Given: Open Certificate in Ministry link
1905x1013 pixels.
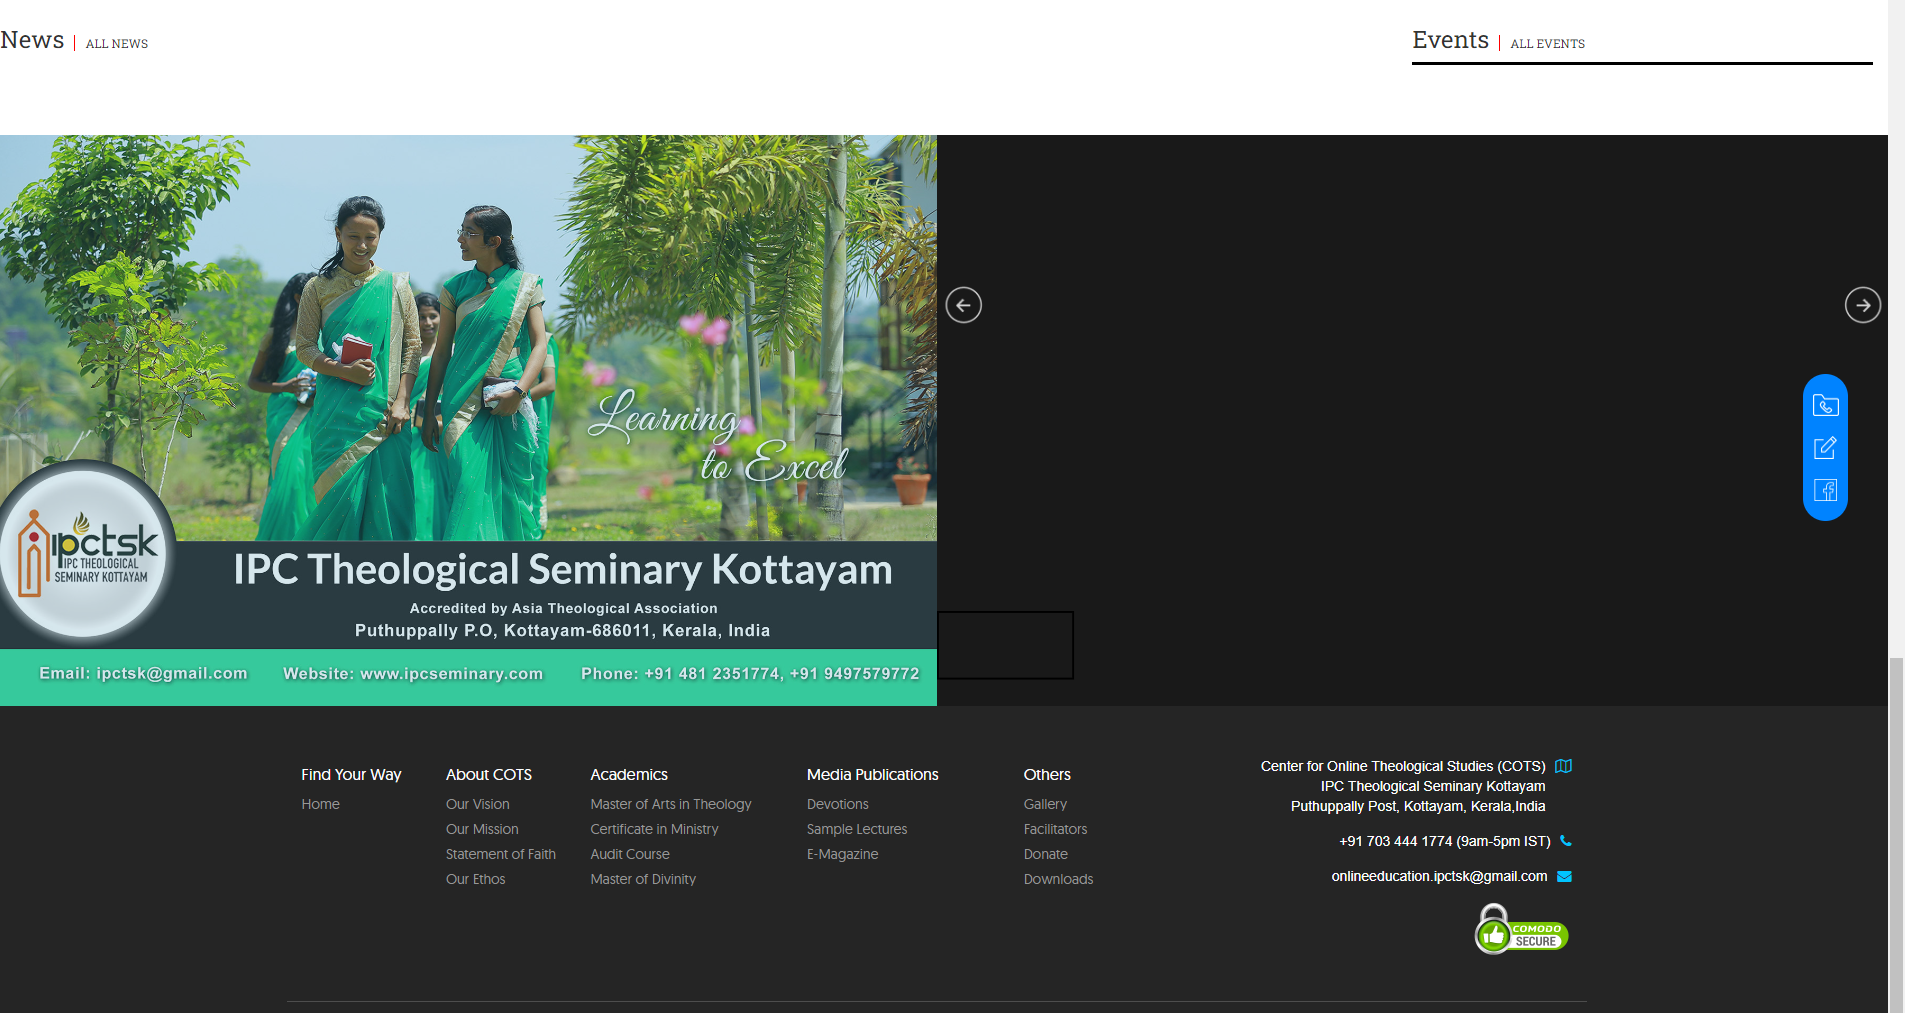Looking at the screenshot, I should pos(654,829).
